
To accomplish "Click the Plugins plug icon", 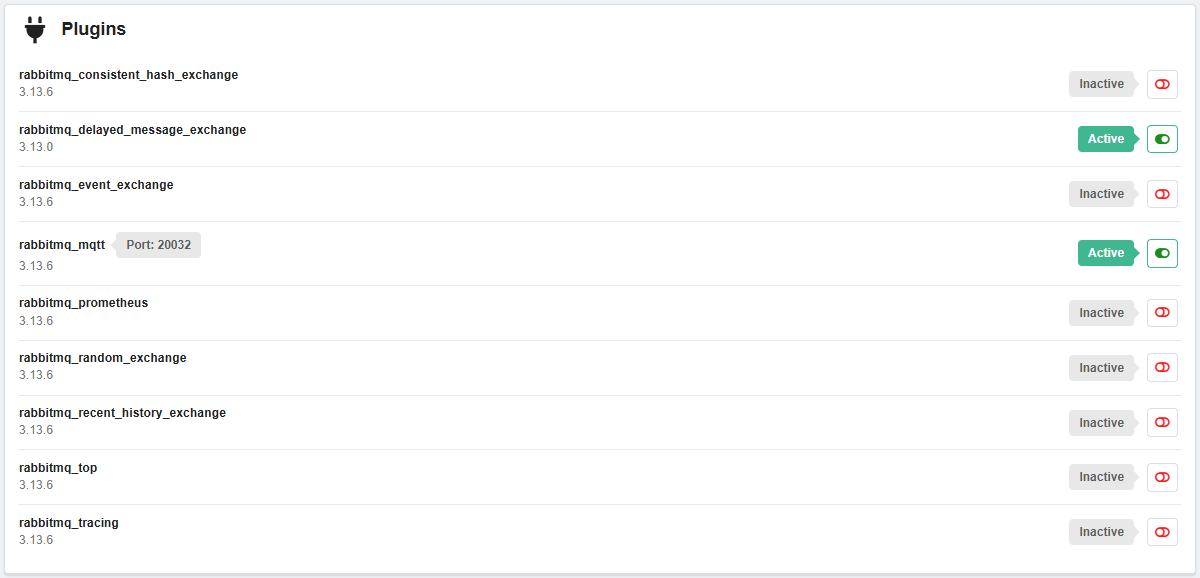I will [x=35, y=30].
